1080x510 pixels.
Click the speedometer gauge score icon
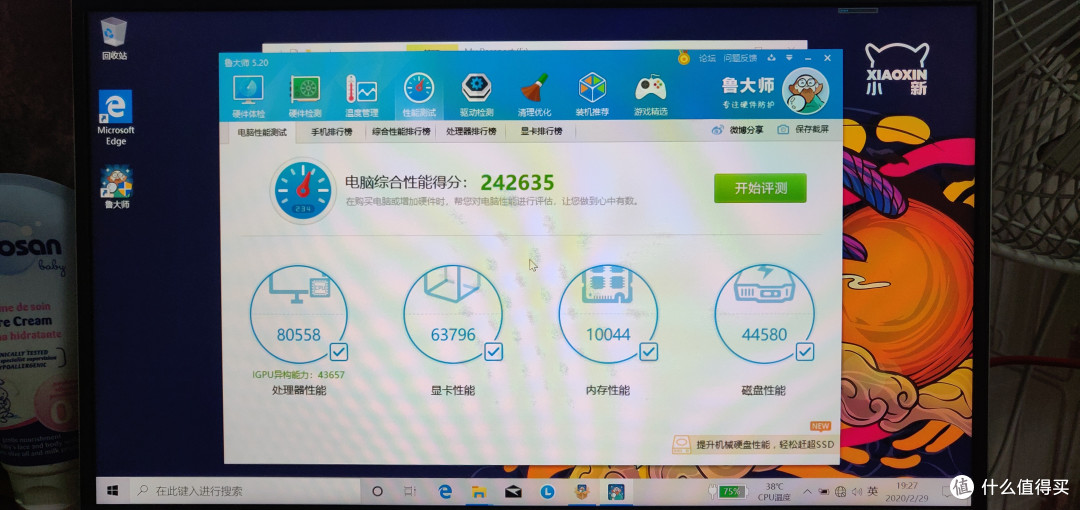point(303,191)
